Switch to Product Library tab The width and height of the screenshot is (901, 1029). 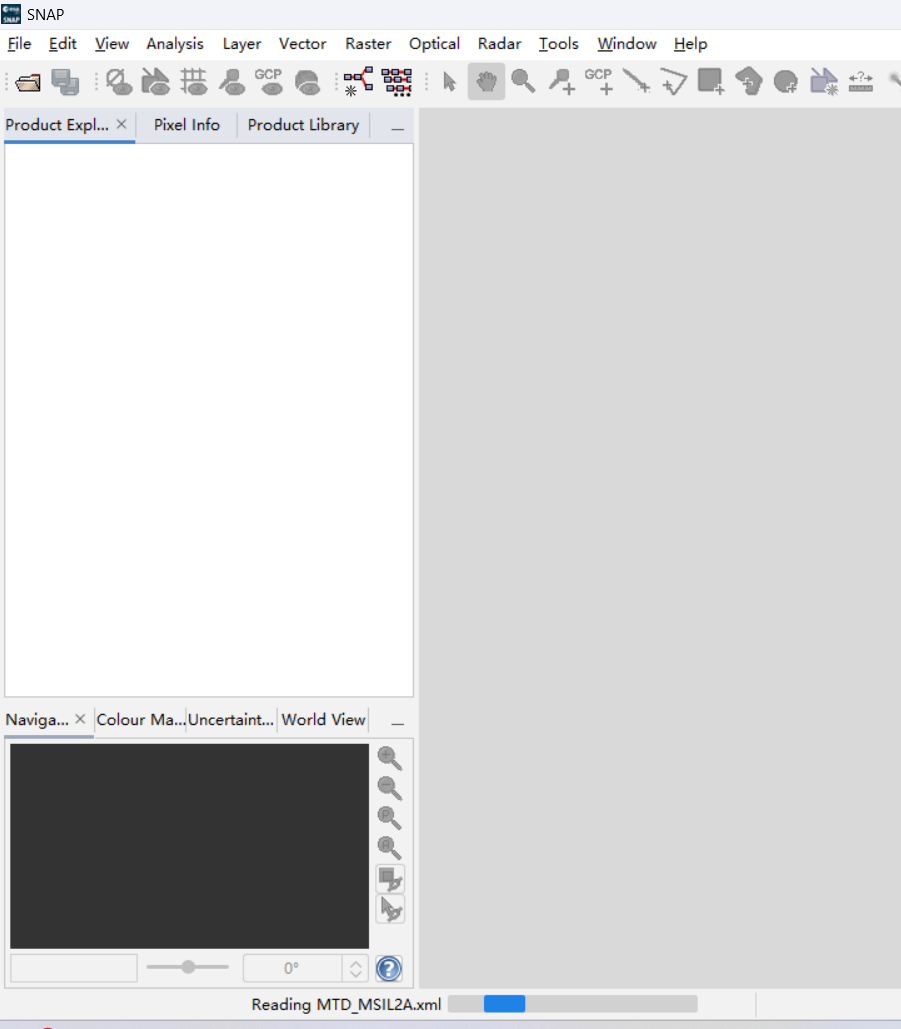point(303,125)
